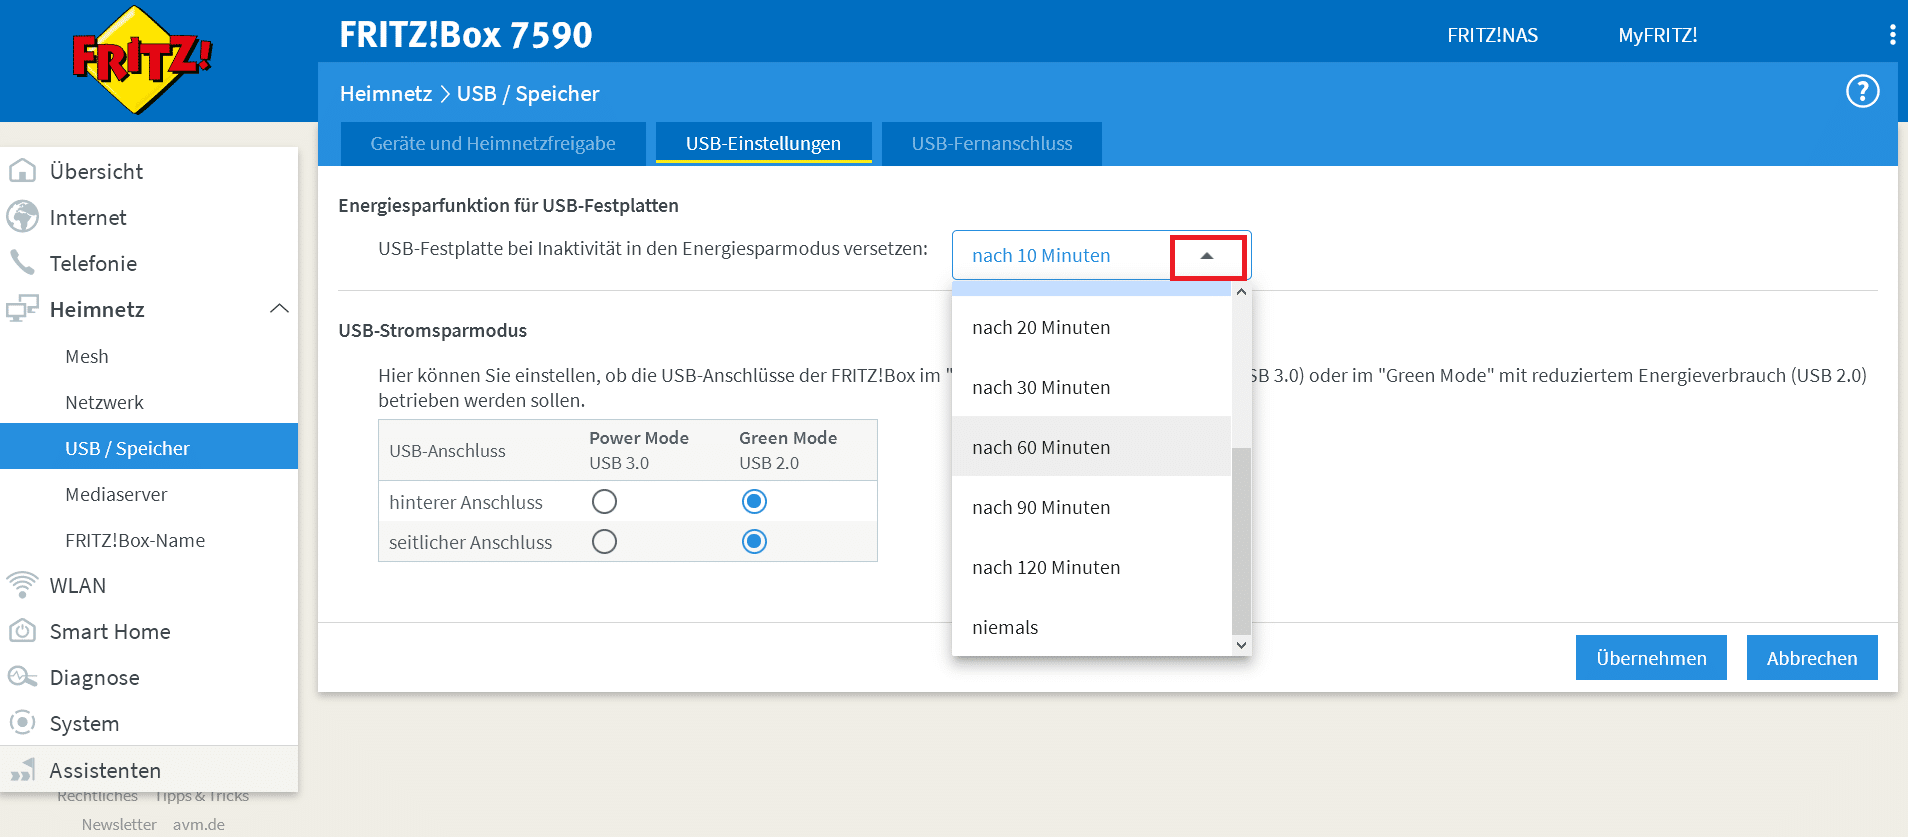Click the Telefonie phone icon
This screenshot has width=1908, height=837.
tap(22, 263)
